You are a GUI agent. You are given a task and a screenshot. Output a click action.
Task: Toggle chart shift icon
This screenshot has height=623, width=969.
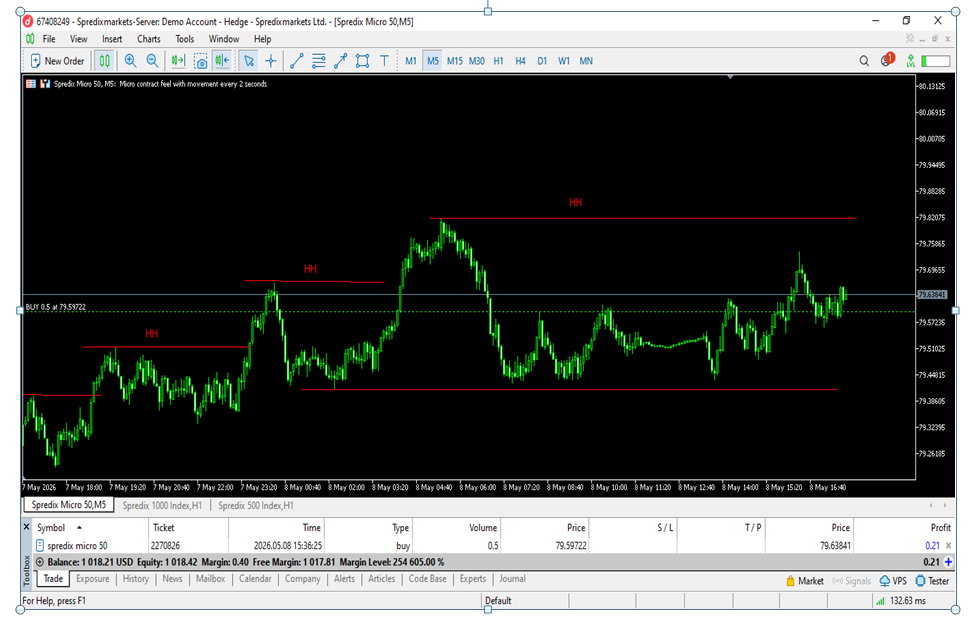coord(222,61)
